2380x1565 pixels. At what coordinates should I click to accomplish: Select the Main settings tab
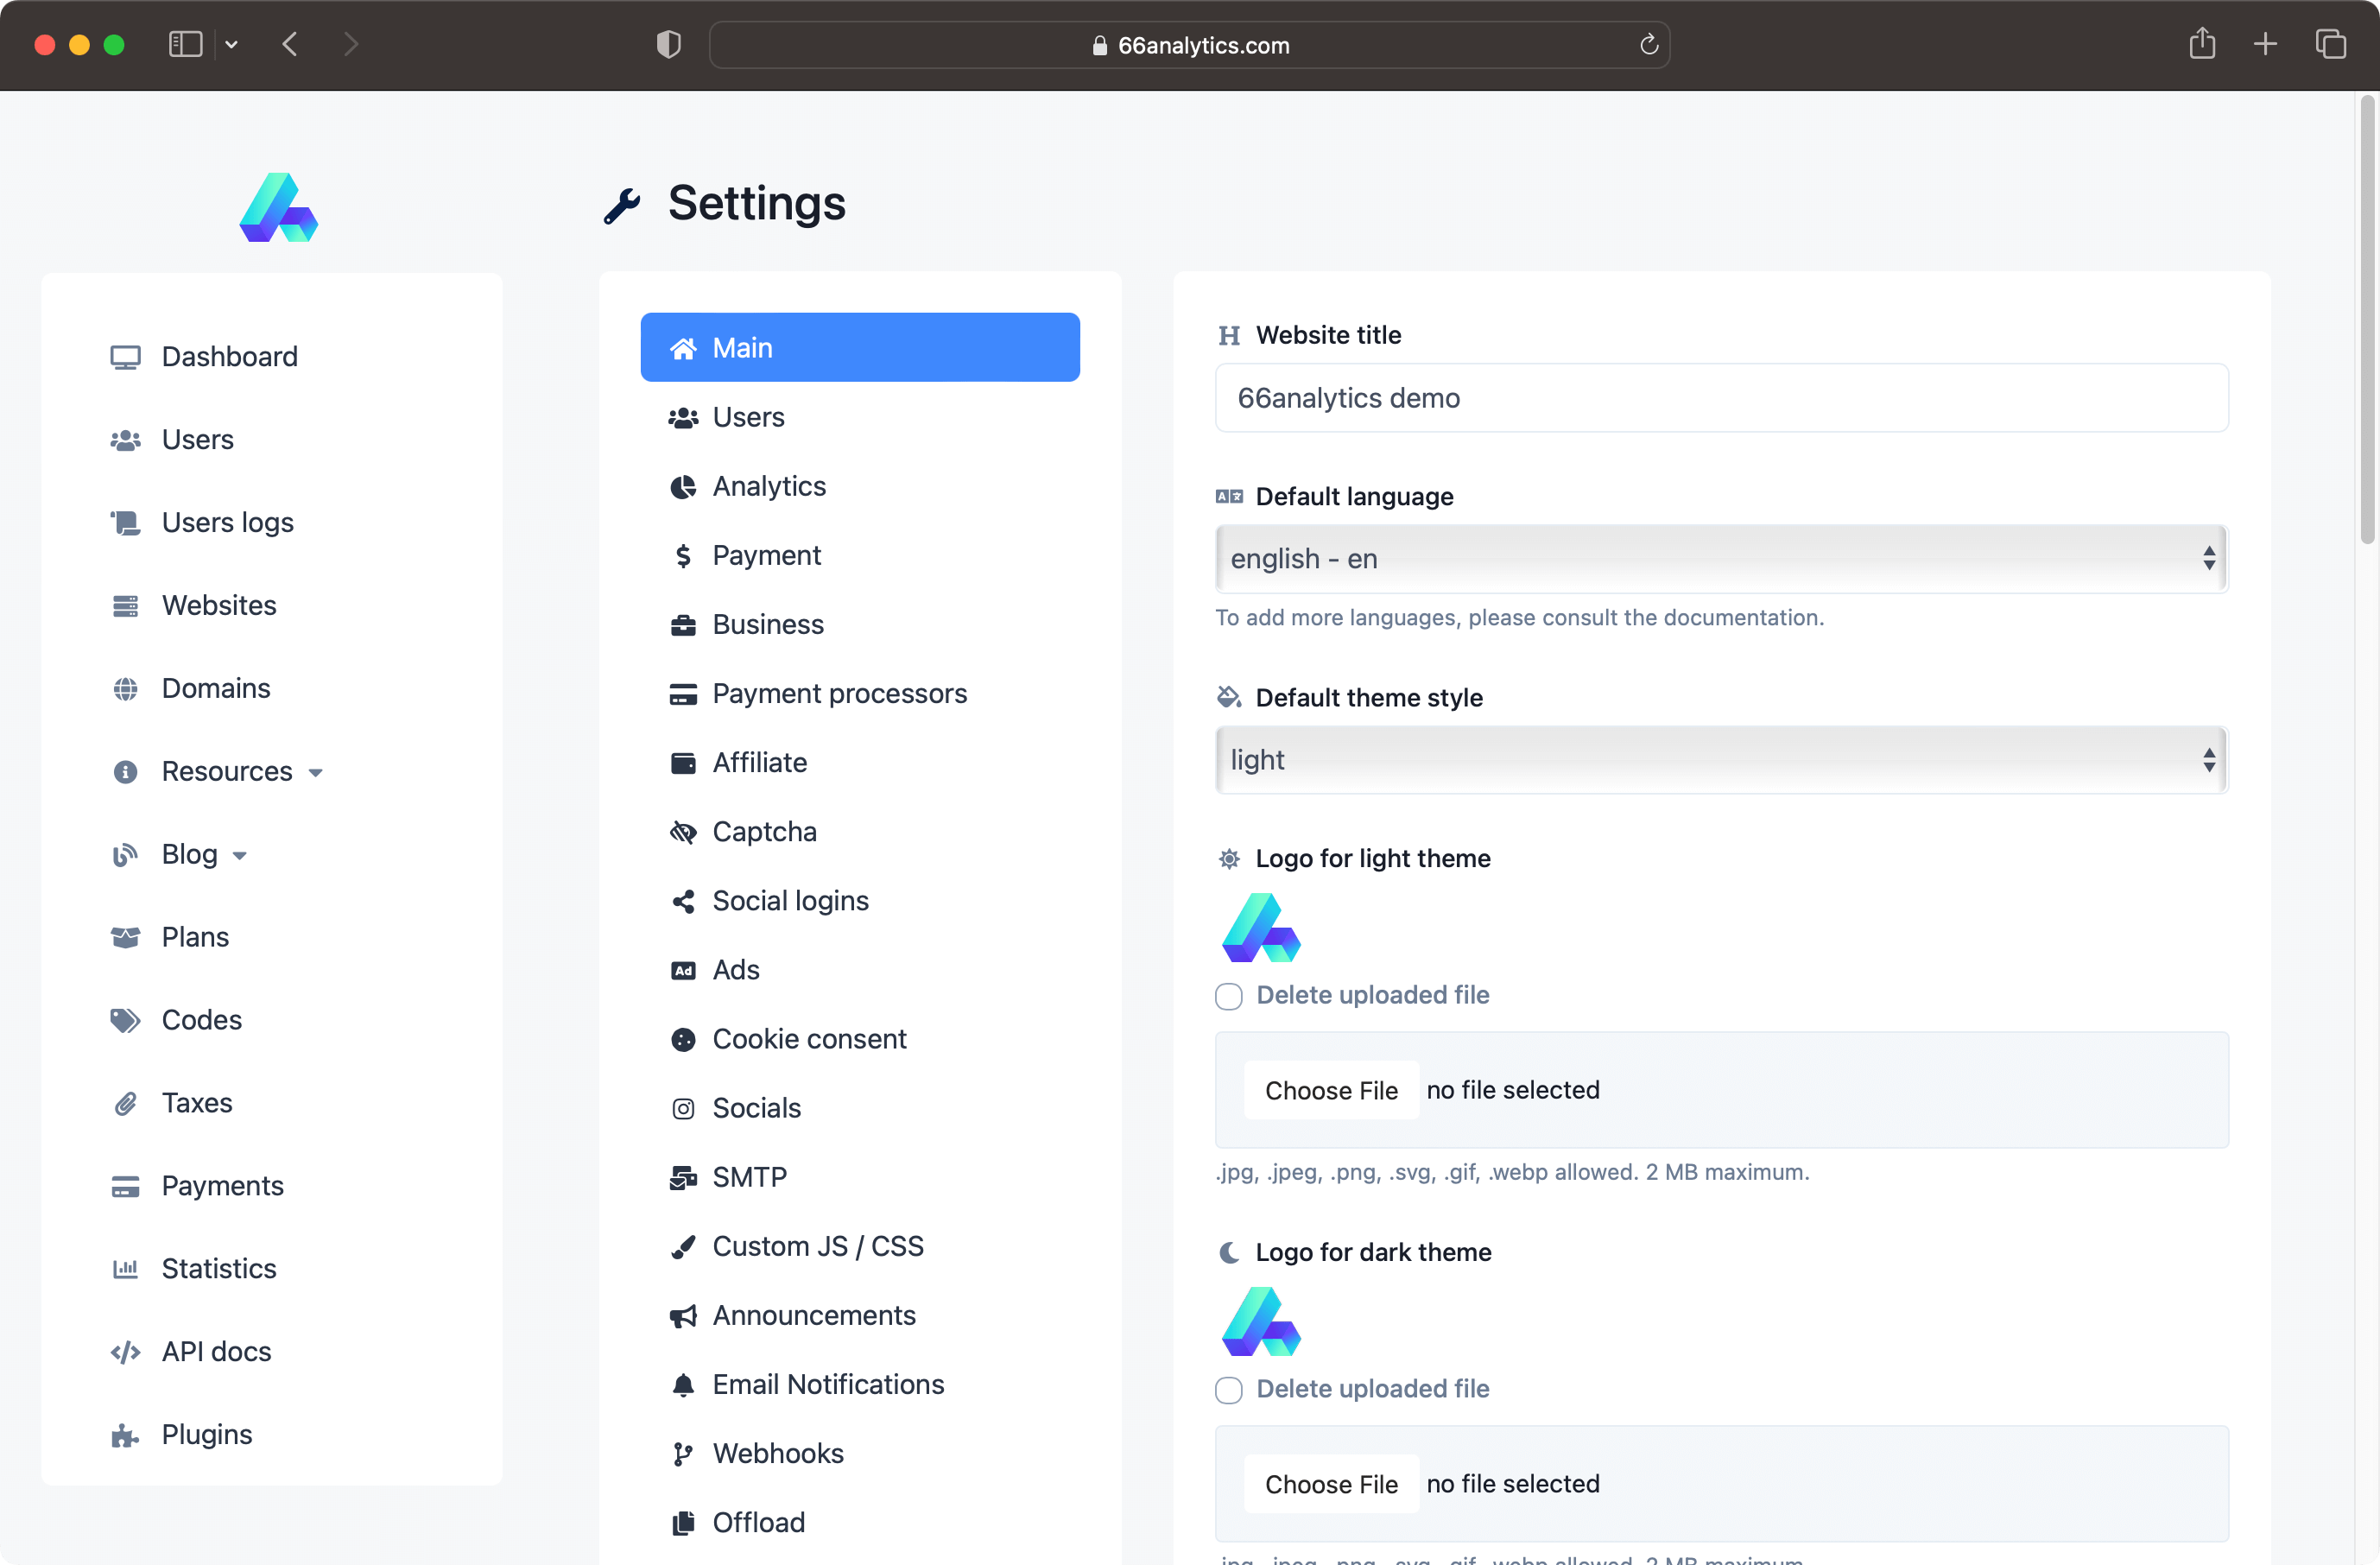point(861,345)
